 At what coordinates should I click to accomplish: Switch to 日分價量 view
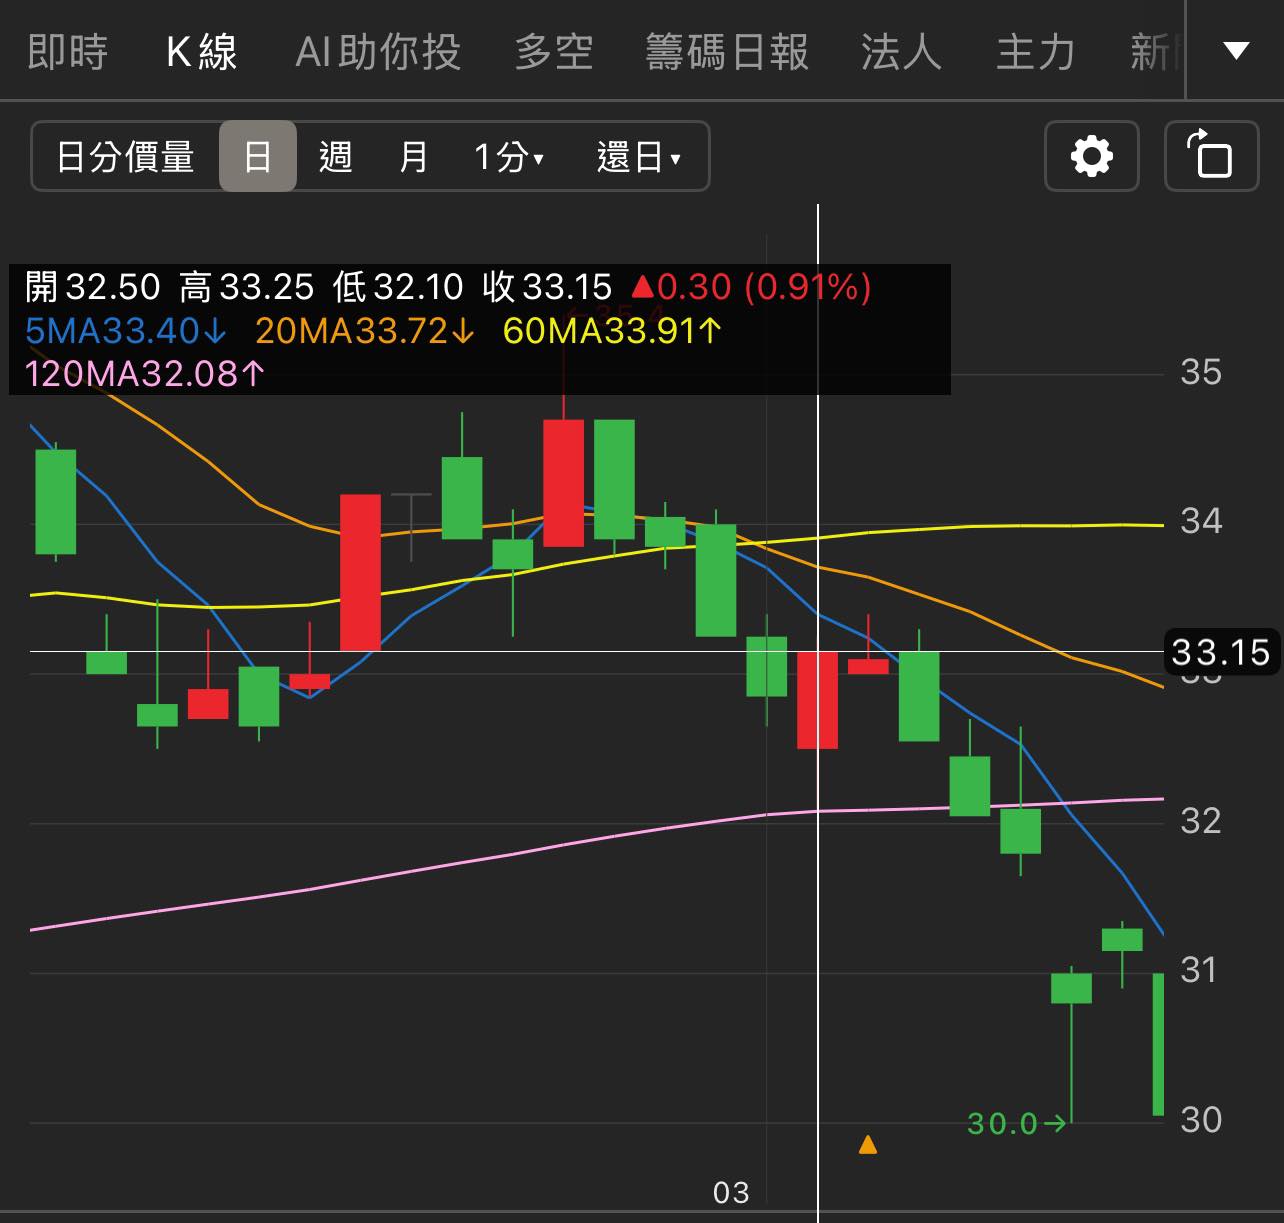coord(124,156)
